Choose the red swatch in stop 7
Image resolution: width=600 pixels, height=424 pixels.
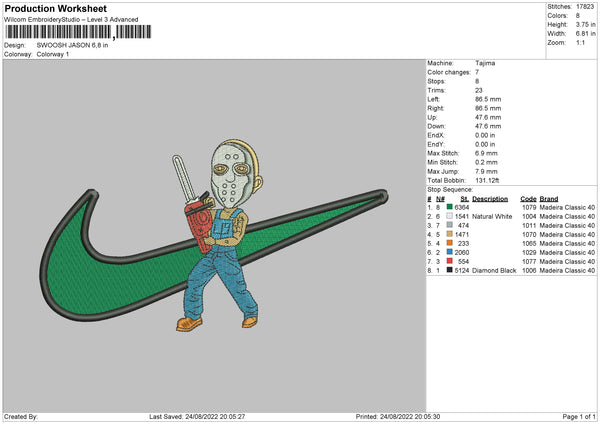coord(449,261)
